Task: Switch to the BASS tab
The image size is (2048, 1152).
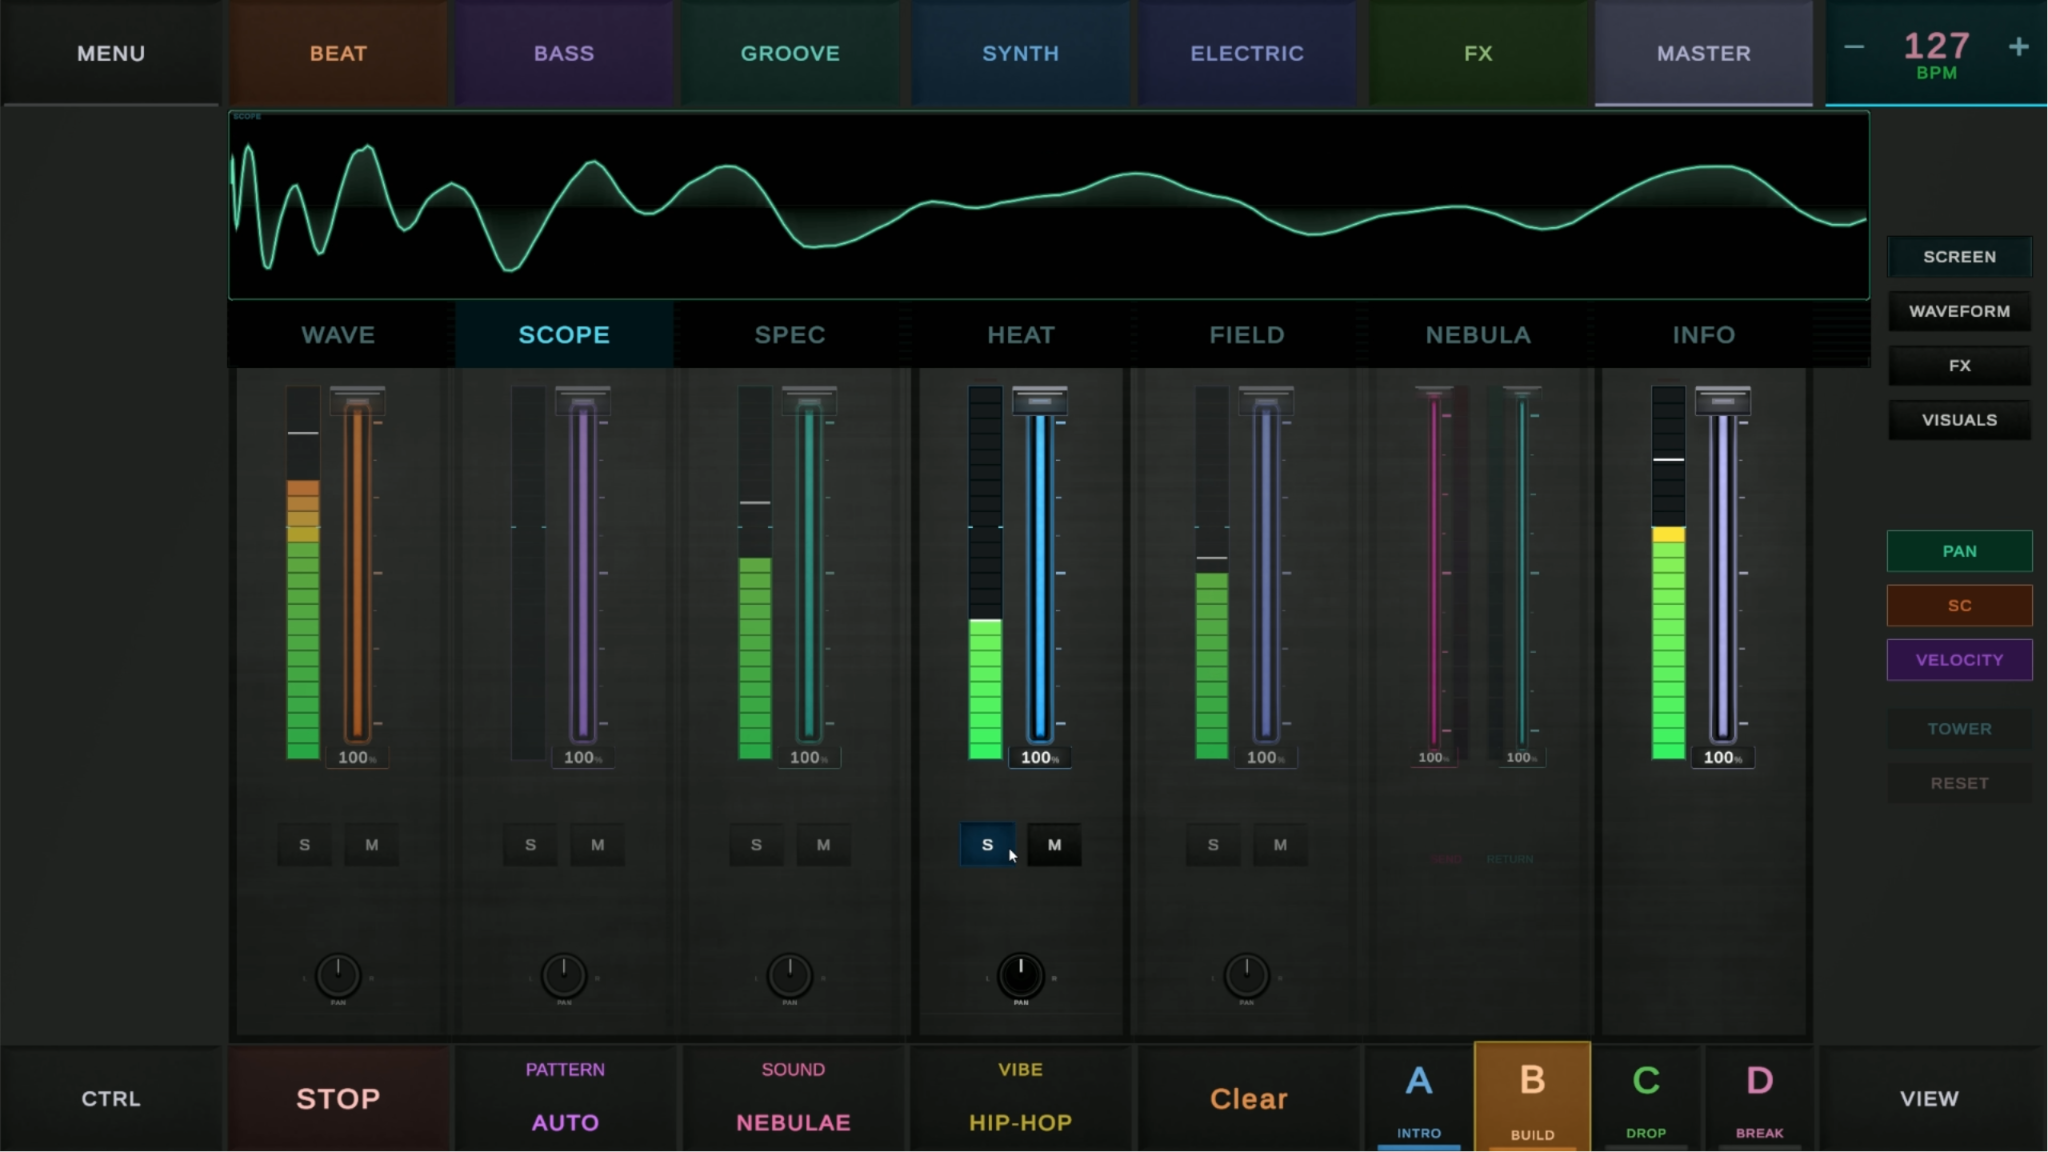Action: (564, 53)
